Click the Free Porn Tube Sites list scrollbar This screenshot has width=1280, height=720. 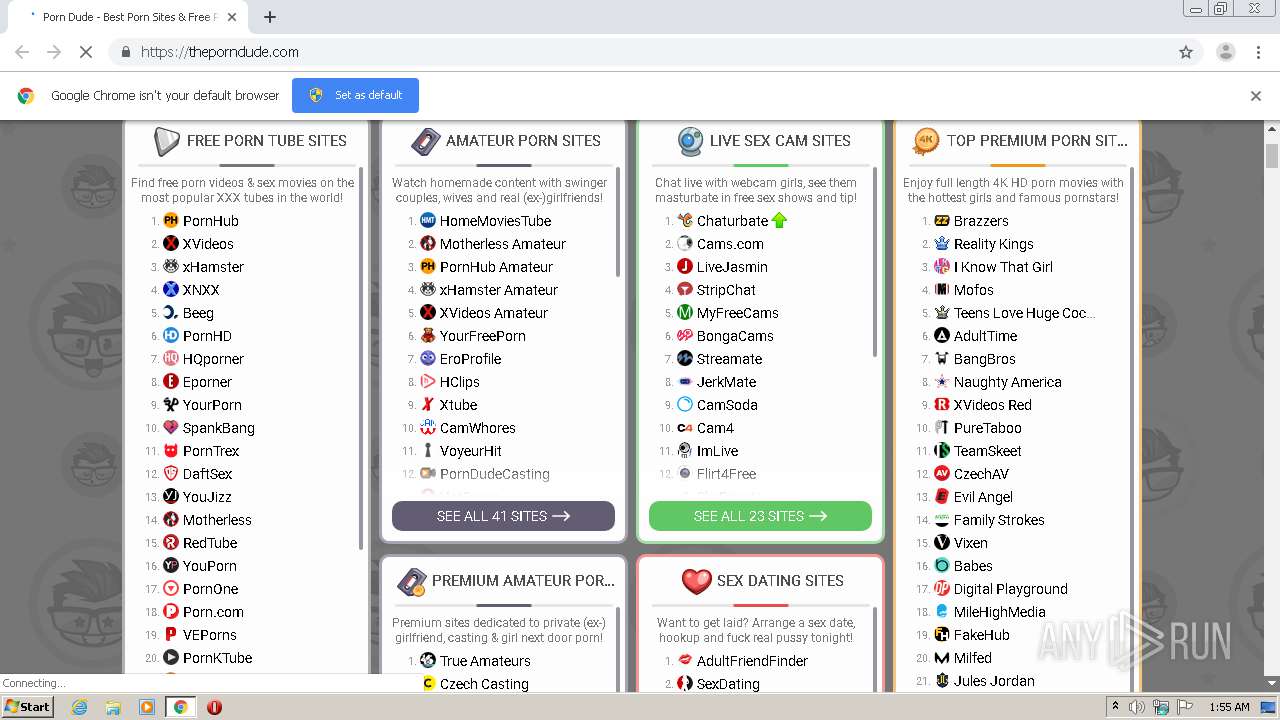click(x=361, y=358)
